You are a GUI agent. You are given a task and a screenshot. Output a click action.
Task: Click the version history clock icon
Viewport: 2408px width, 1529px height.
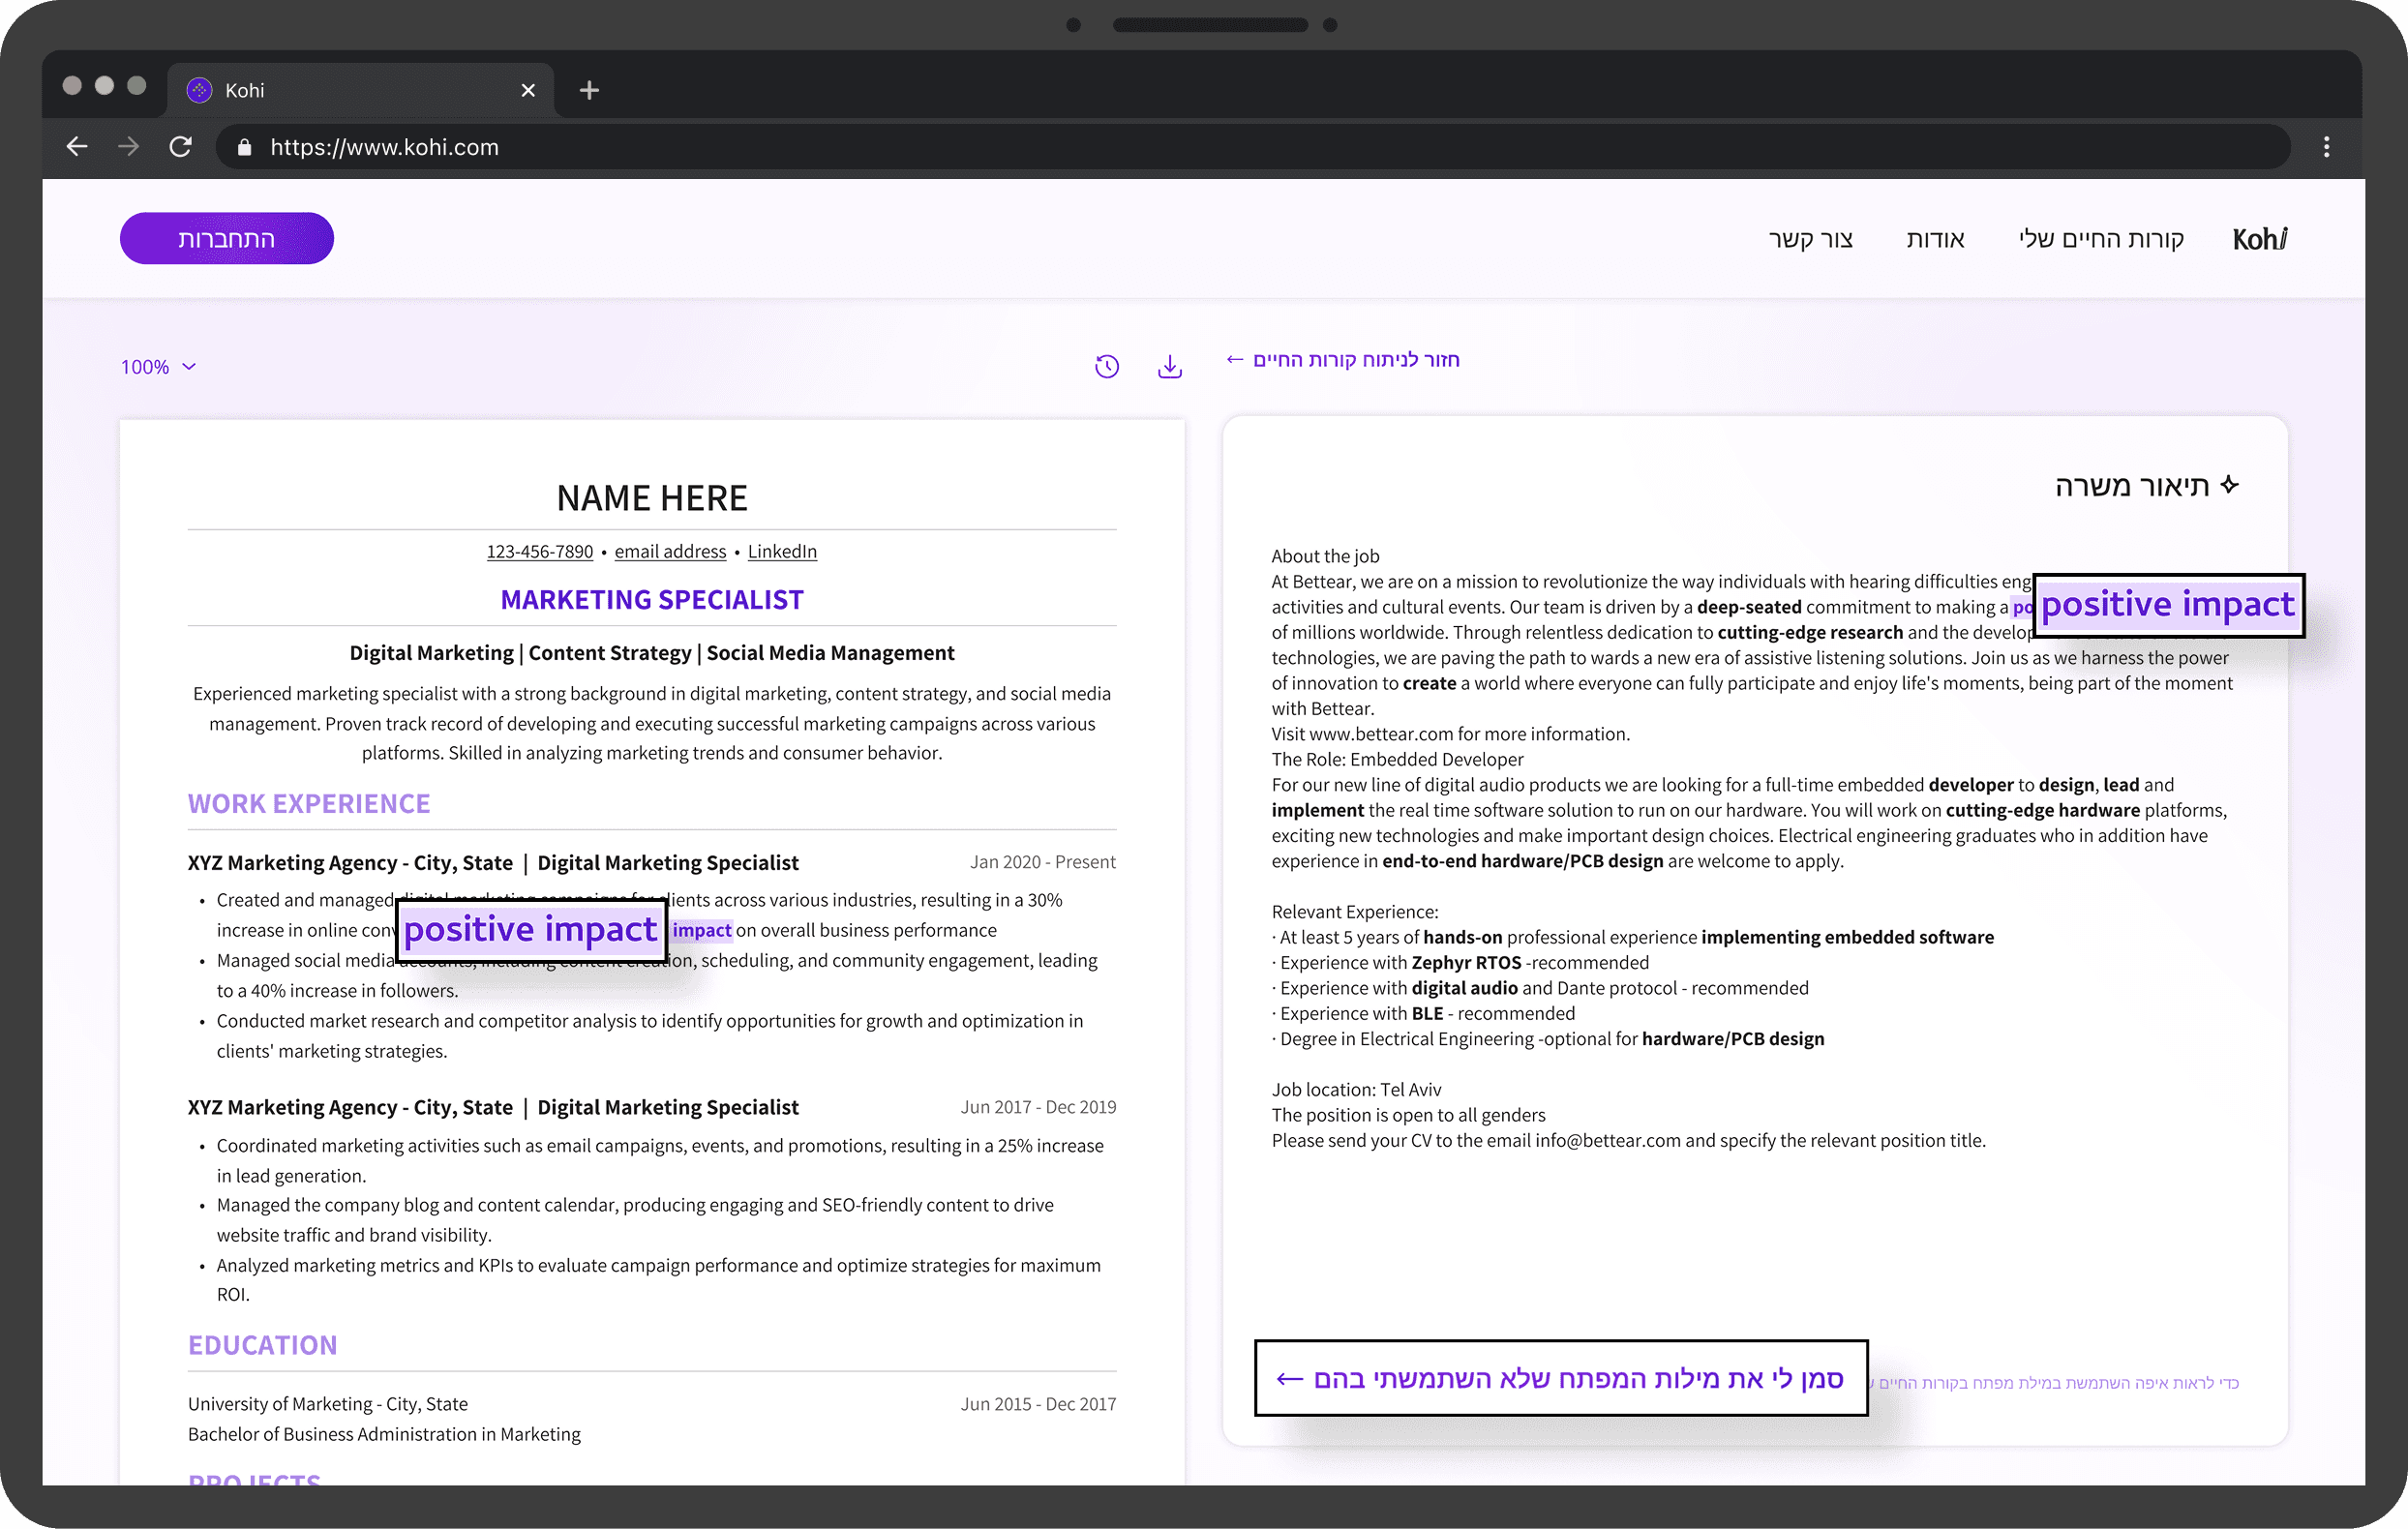(x=1106, y=367)
